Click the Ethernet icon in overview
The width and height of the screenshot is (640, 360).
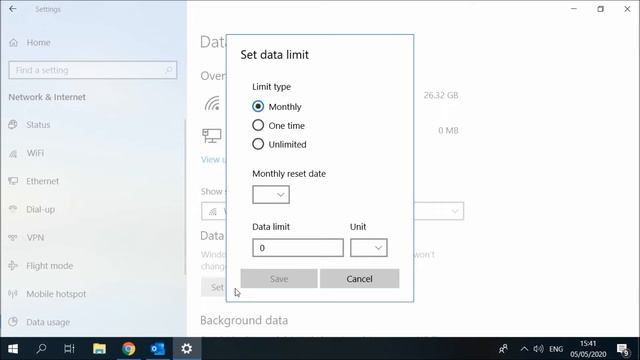(212, 136)
